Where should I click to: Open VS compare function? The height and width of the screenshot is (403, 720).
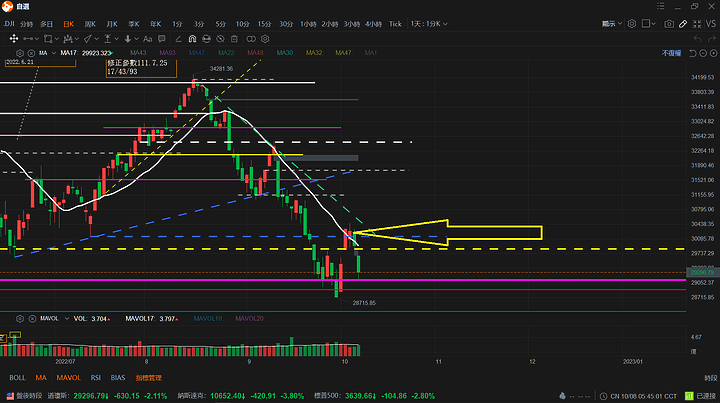711,23
